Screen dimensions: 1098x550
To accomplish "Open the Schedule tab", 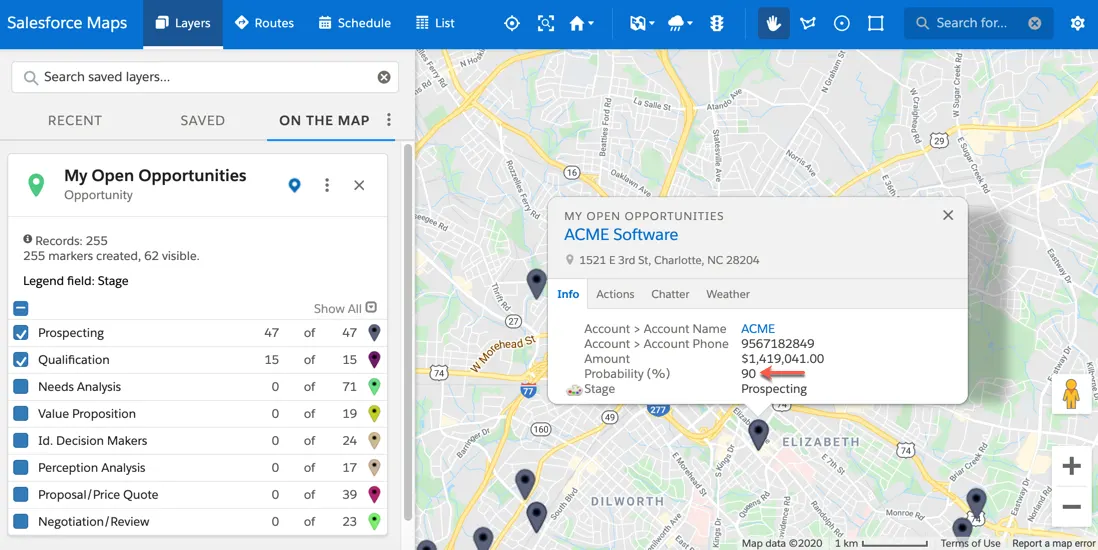I will 354,23.
